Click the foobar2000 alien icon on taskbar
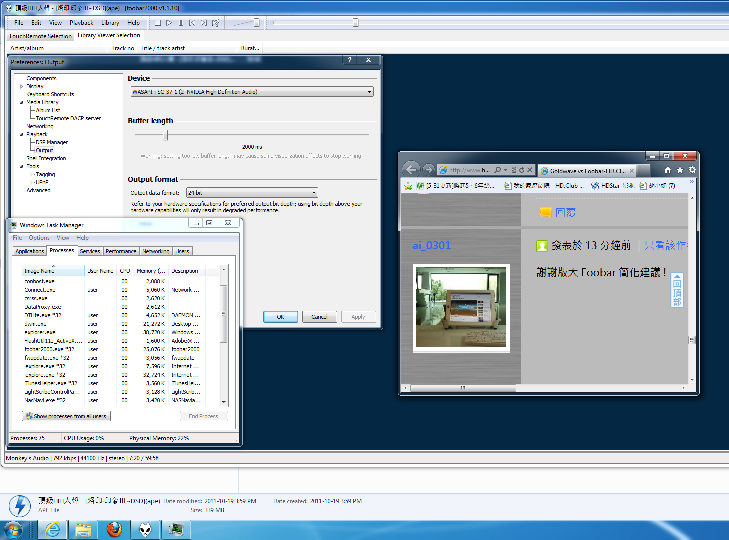This screenshot has width=729, height=540. (145, 530)
